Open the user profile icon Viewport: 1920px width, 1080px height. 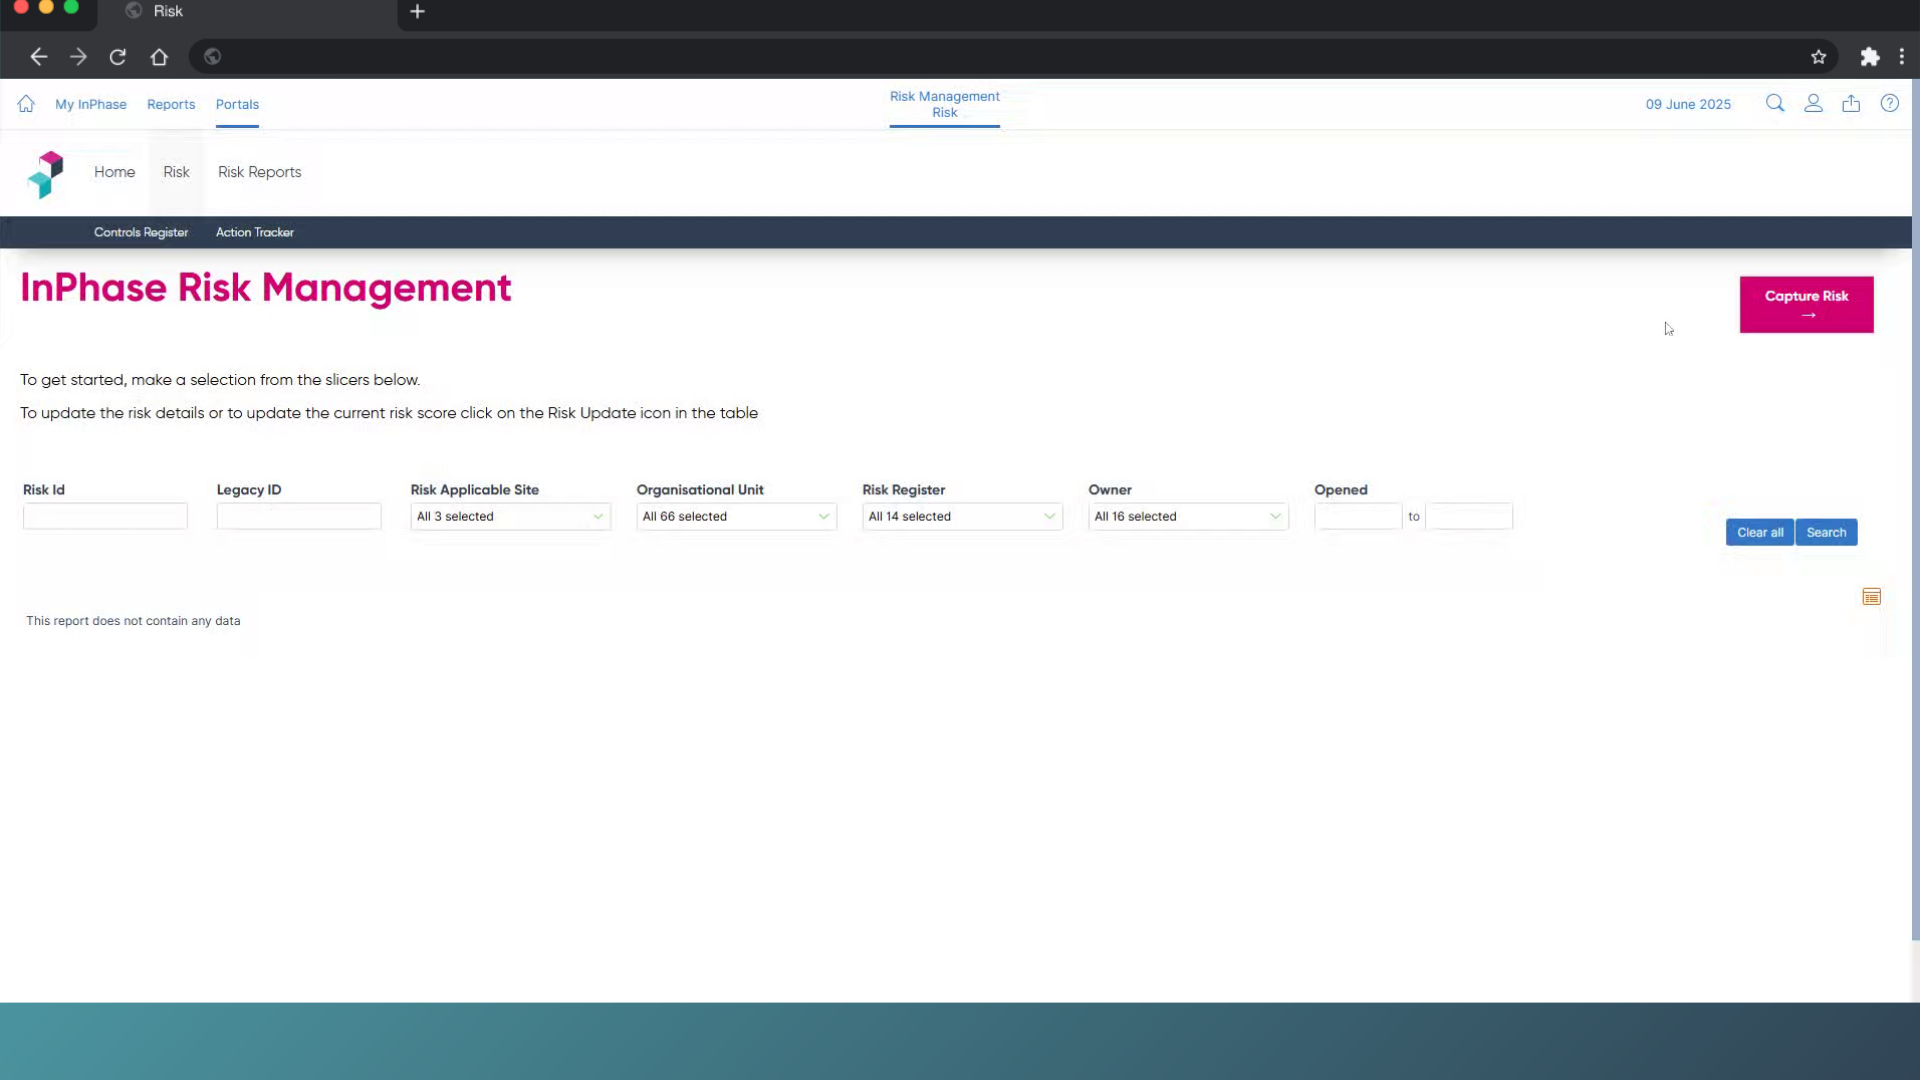click(1813, 103)
